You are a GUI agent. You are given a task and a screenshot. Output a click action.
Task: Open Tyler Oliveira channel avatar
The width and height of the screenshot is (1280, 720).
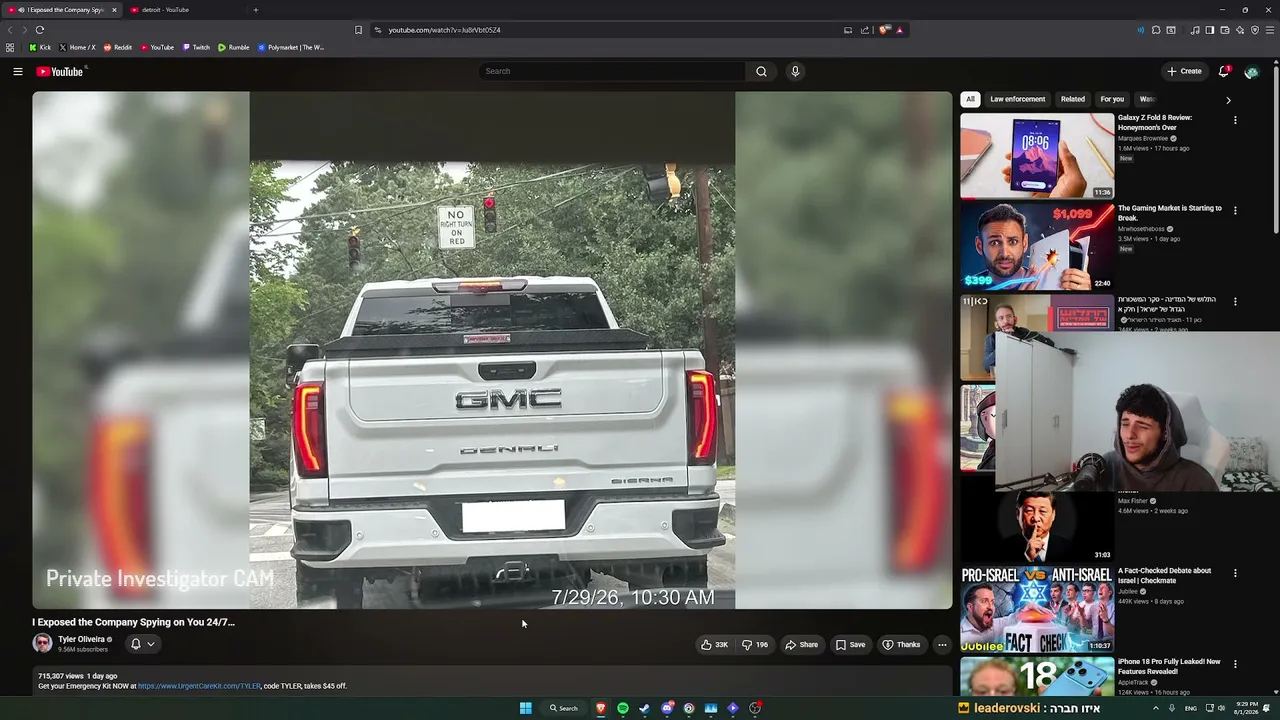(x=42, y=643)
